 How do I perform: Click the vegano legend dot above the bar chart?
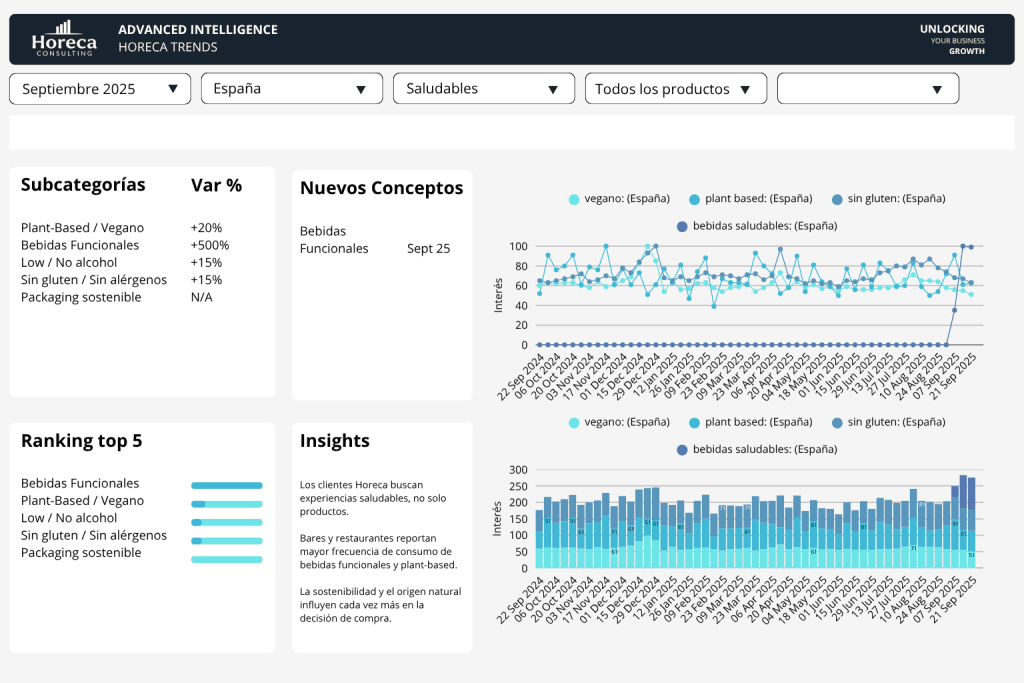pyautogui.click(x=573, y=422)
